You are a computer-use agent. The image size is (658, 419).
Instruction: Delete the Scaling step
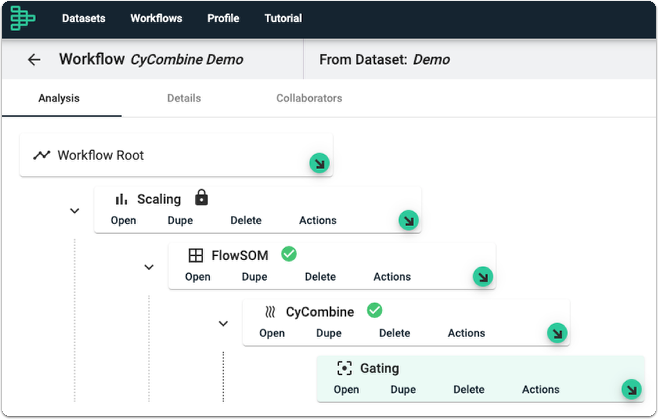[x=246, y=220]
